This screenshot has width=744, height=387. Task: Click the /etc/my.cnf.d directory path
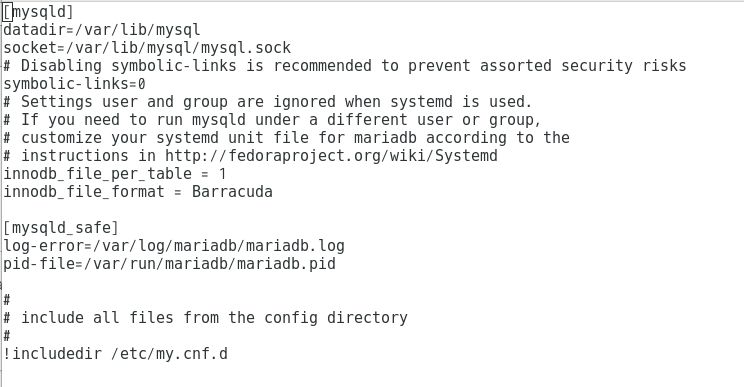click(169, 354)
